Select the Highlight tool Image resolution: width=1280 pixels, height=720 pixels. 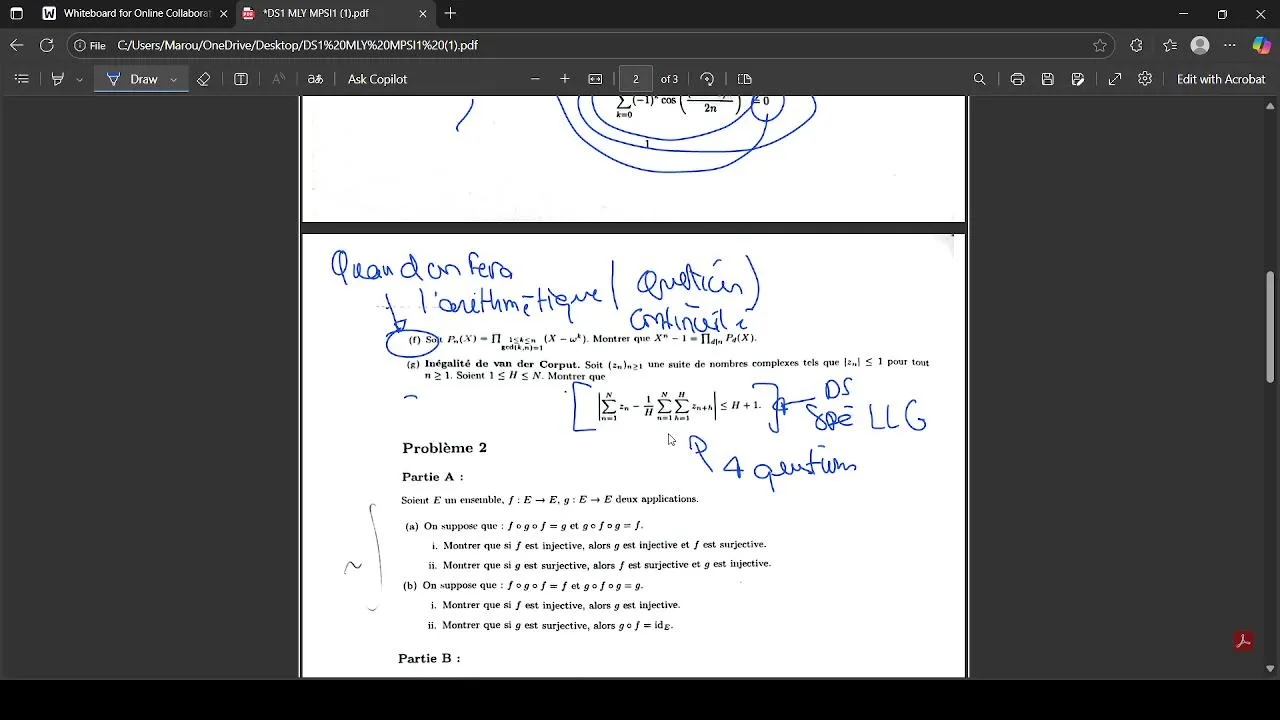(x=58, y=79)
